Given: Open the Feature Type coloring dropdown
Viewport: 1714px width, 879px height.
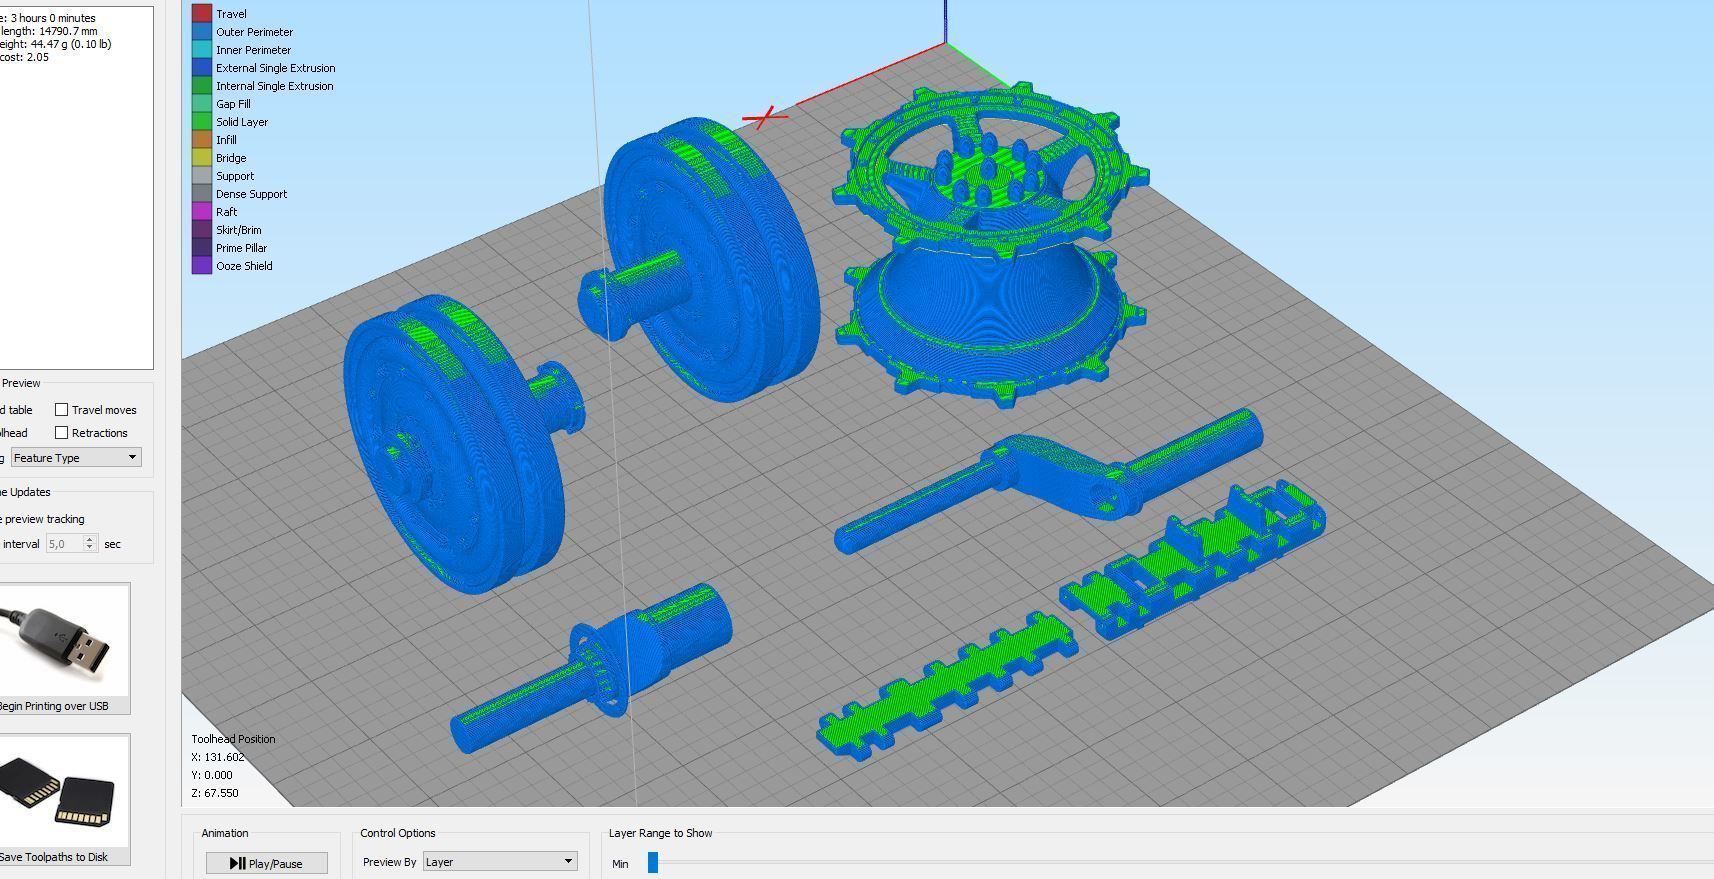Looking at the screenshot, I should (76, 457).
